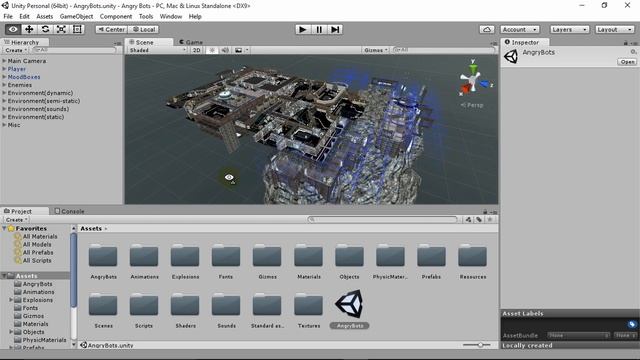This screenshot has width=640, height=360.
Task: Pause the game playback
Action: 319,29
